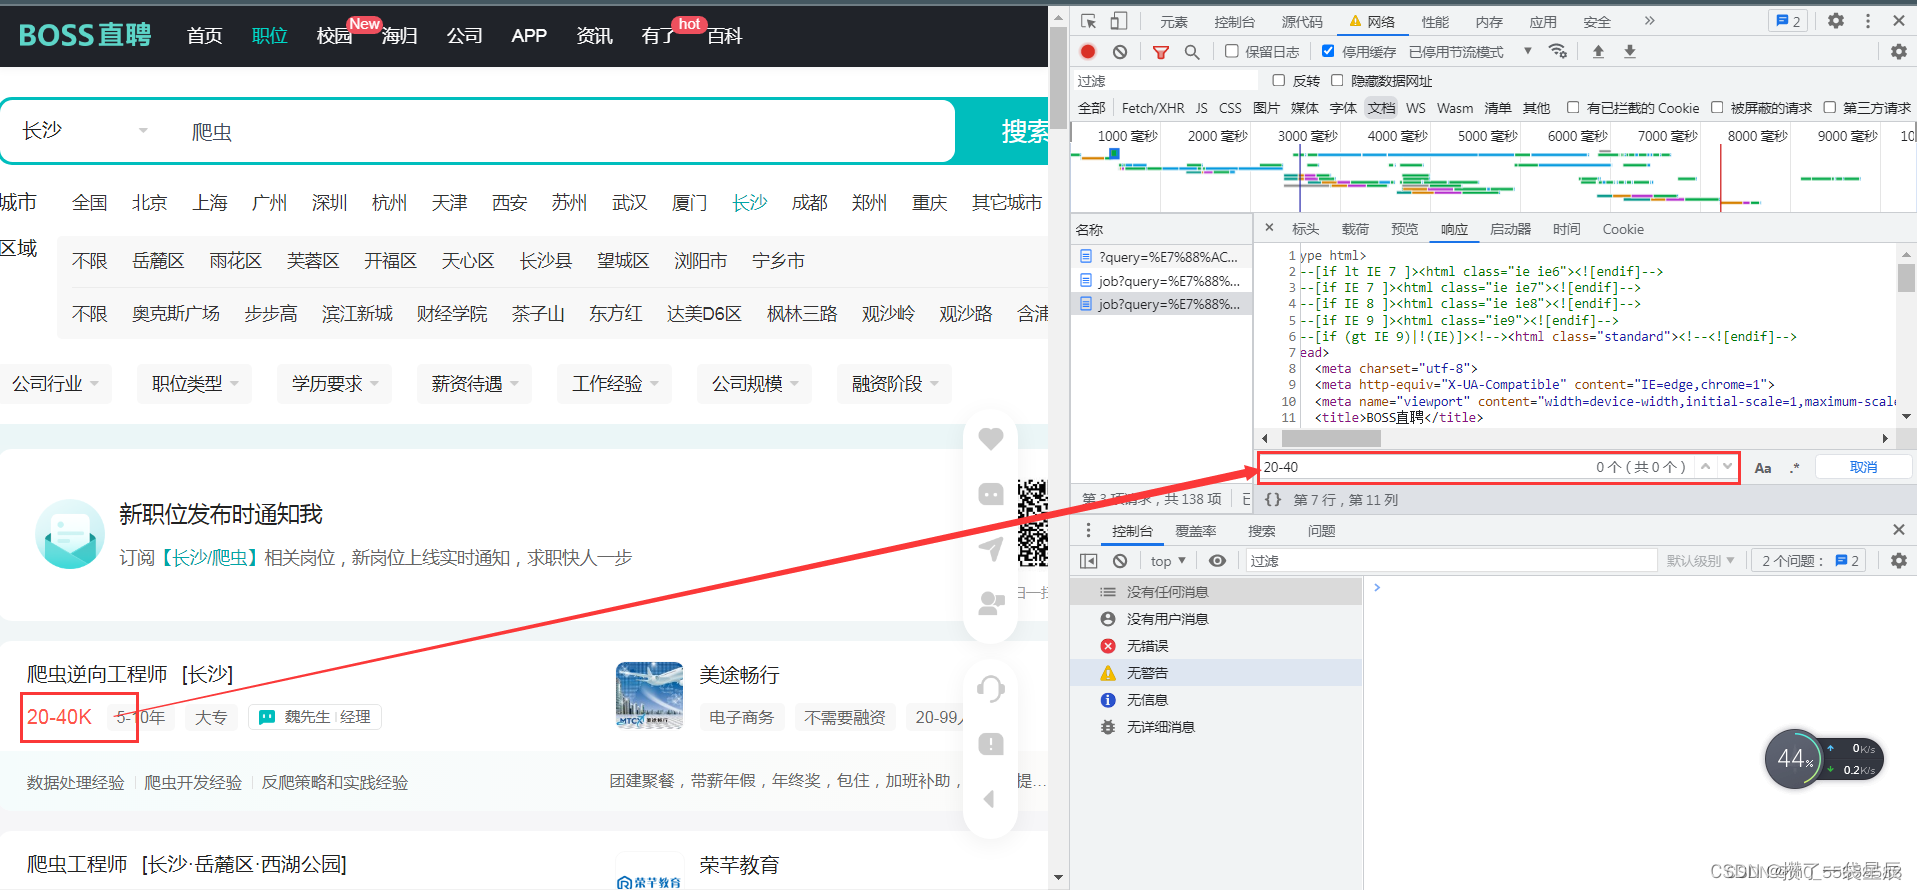This screenshot has height=890, width=1917.
Task: Expand more DevTools tabs chevron
Action: click(x=1650, y=21)
